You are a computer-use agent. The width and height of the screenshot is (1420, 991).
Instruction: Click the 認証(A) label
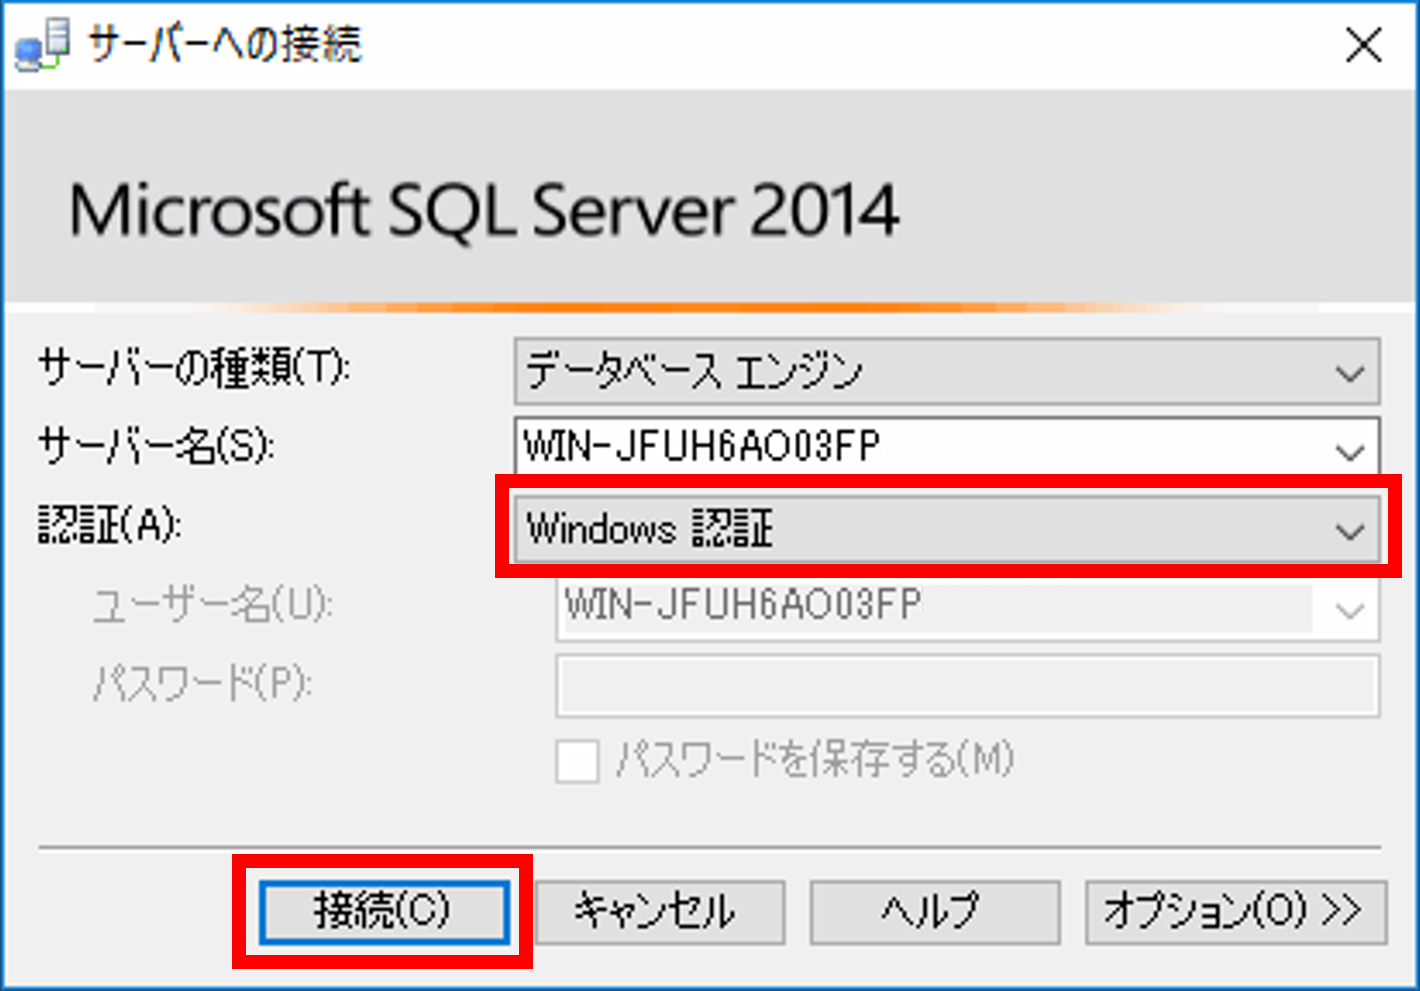(x=110, y=524)
